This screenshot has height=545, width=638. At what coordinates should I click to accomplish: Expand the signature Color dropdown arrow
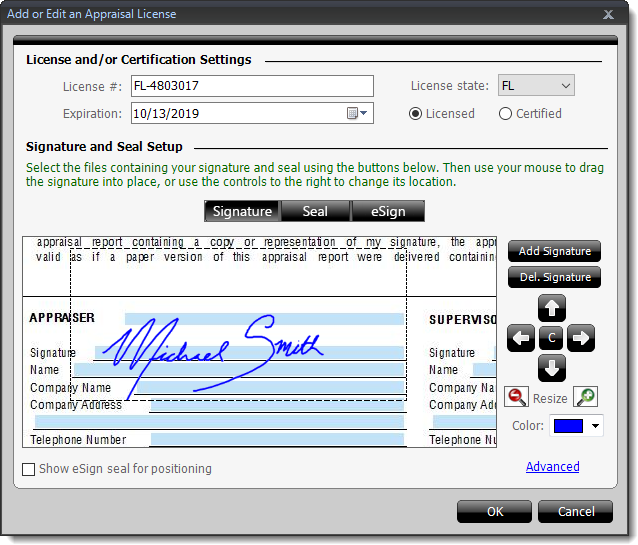596,427
